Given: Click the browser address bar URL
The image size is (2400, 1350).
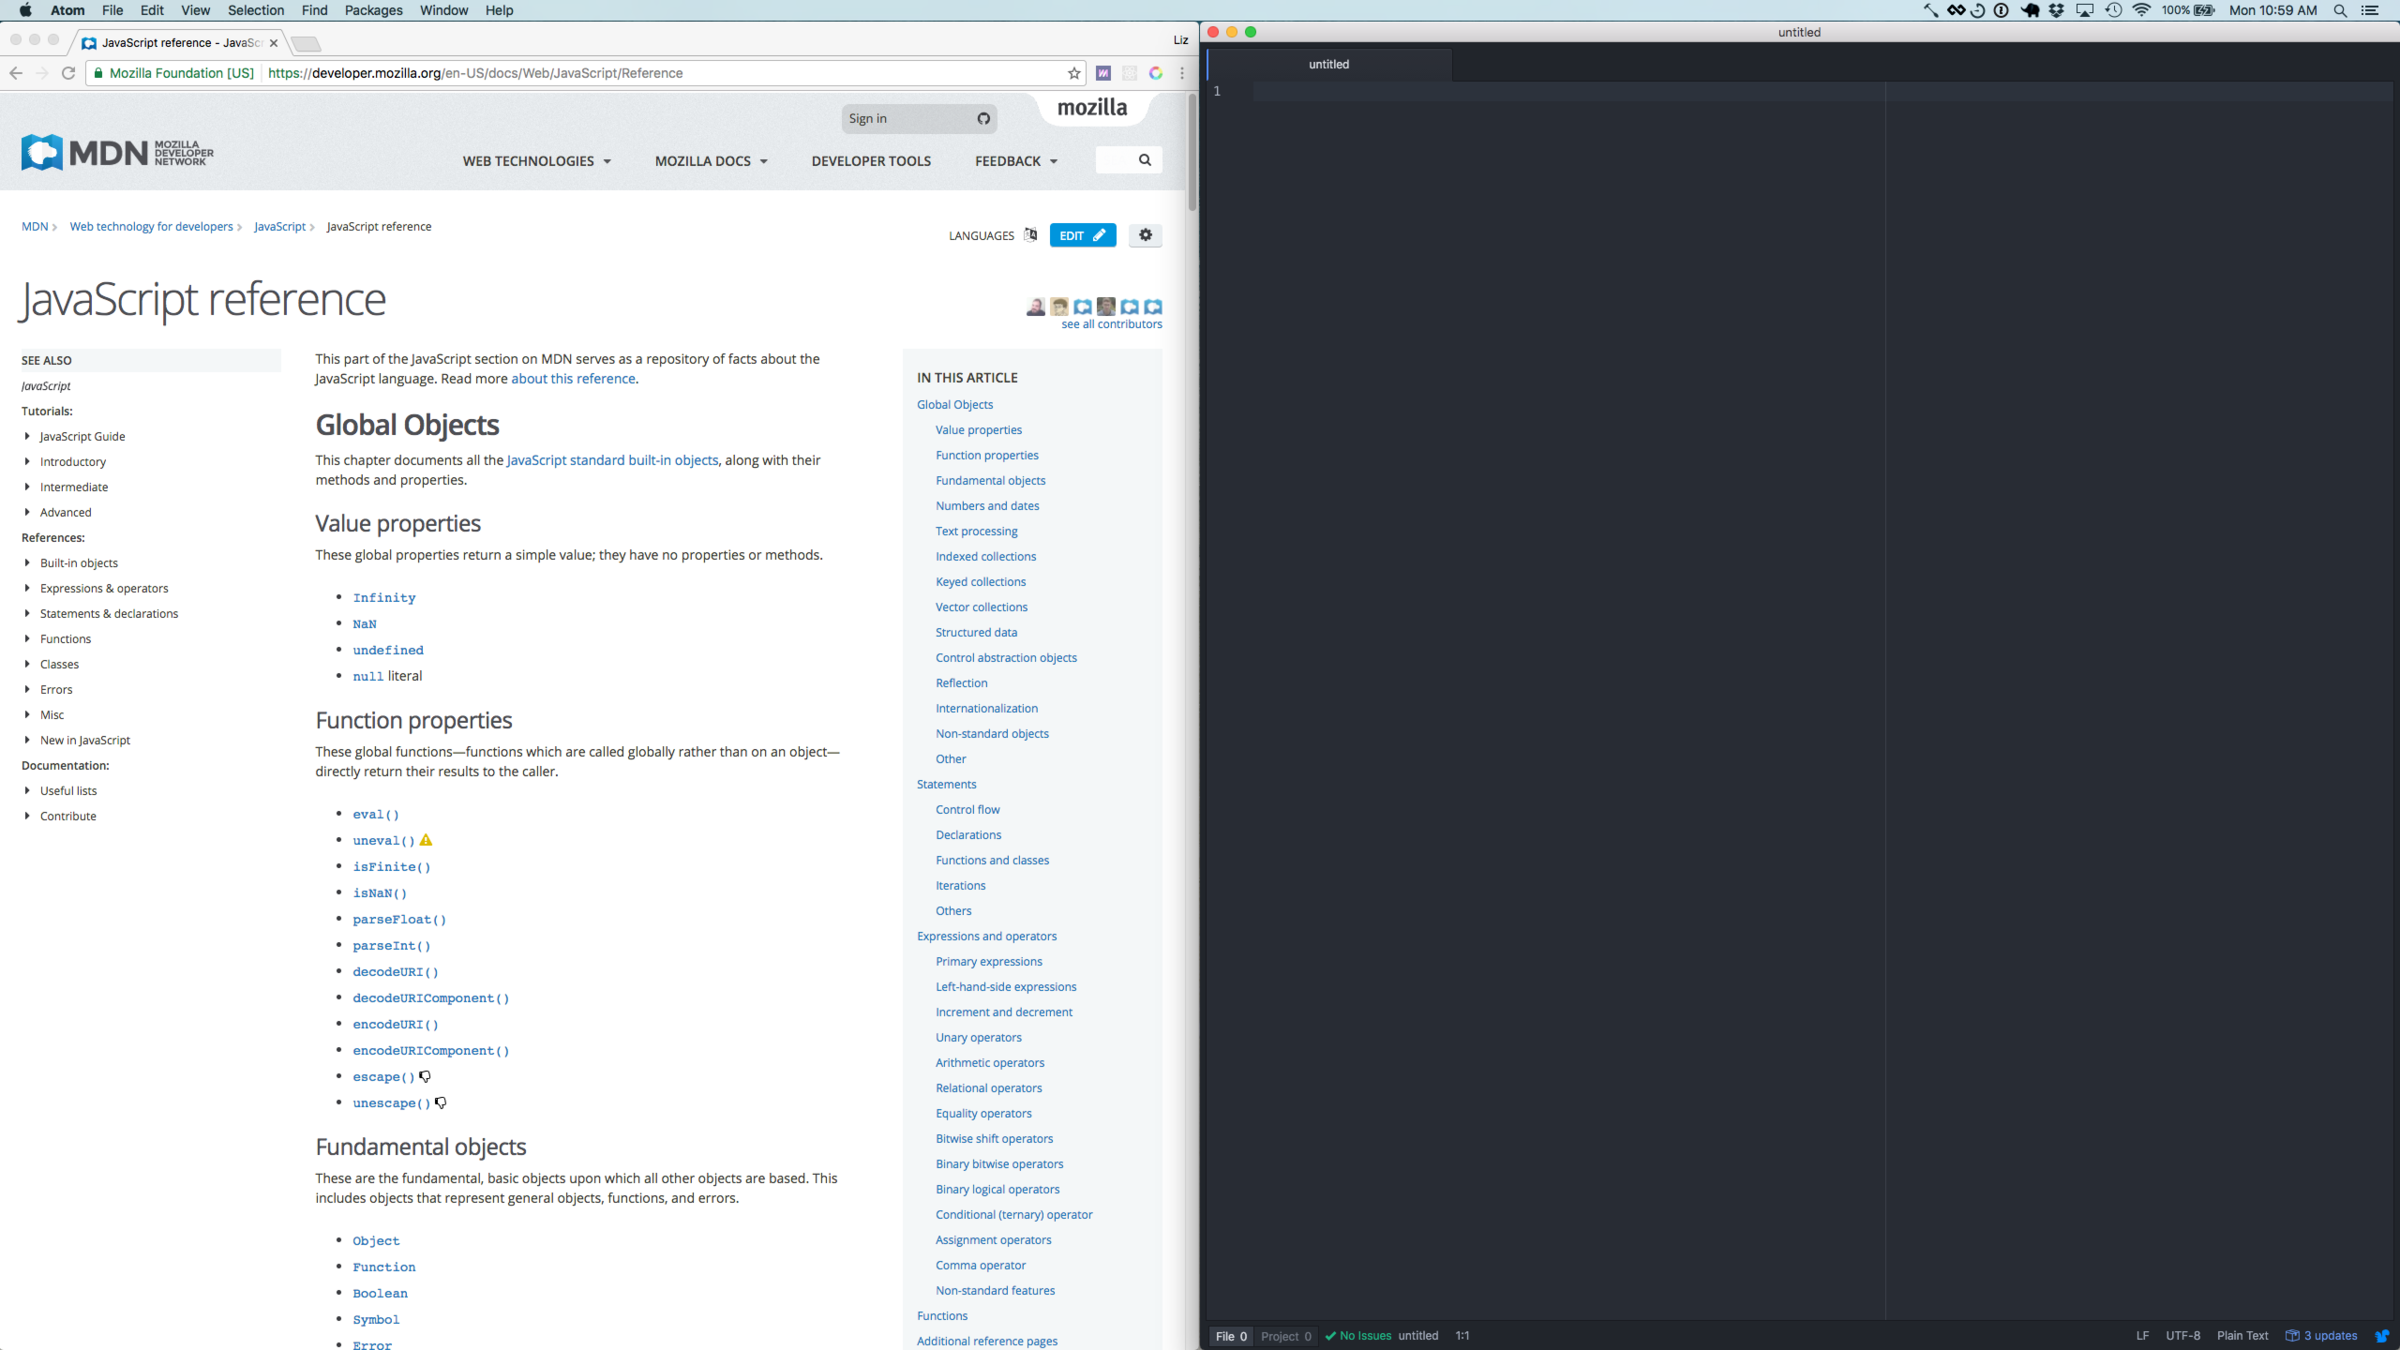Looking at the screenshot, I should 475,73.
